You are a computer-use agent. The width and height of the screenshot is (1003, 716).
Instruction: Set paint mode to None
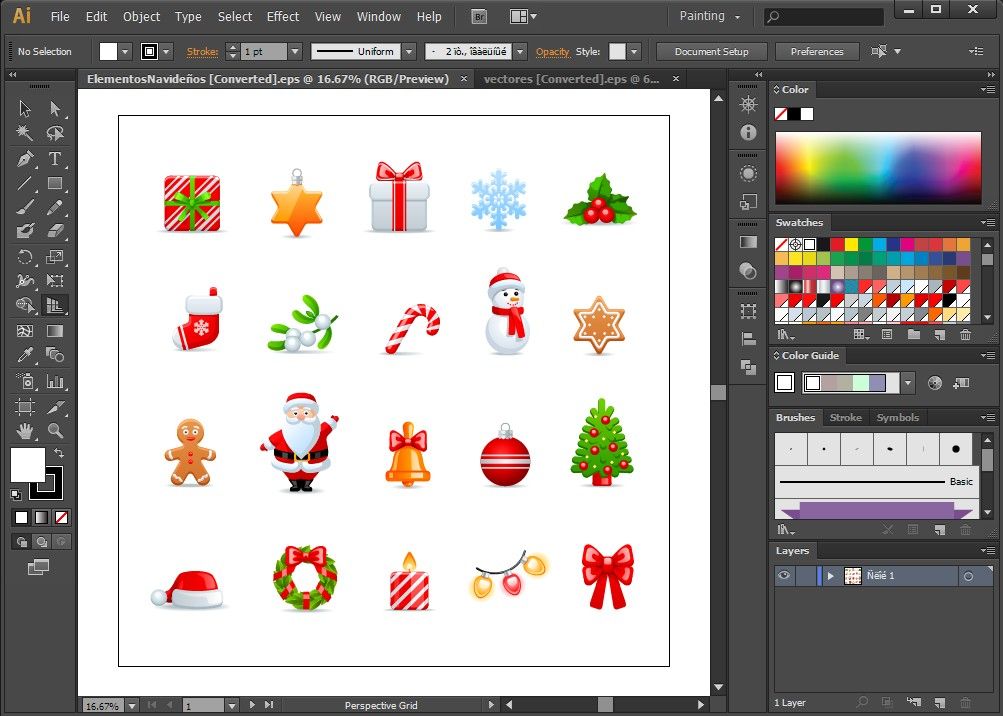coord(61,517)
